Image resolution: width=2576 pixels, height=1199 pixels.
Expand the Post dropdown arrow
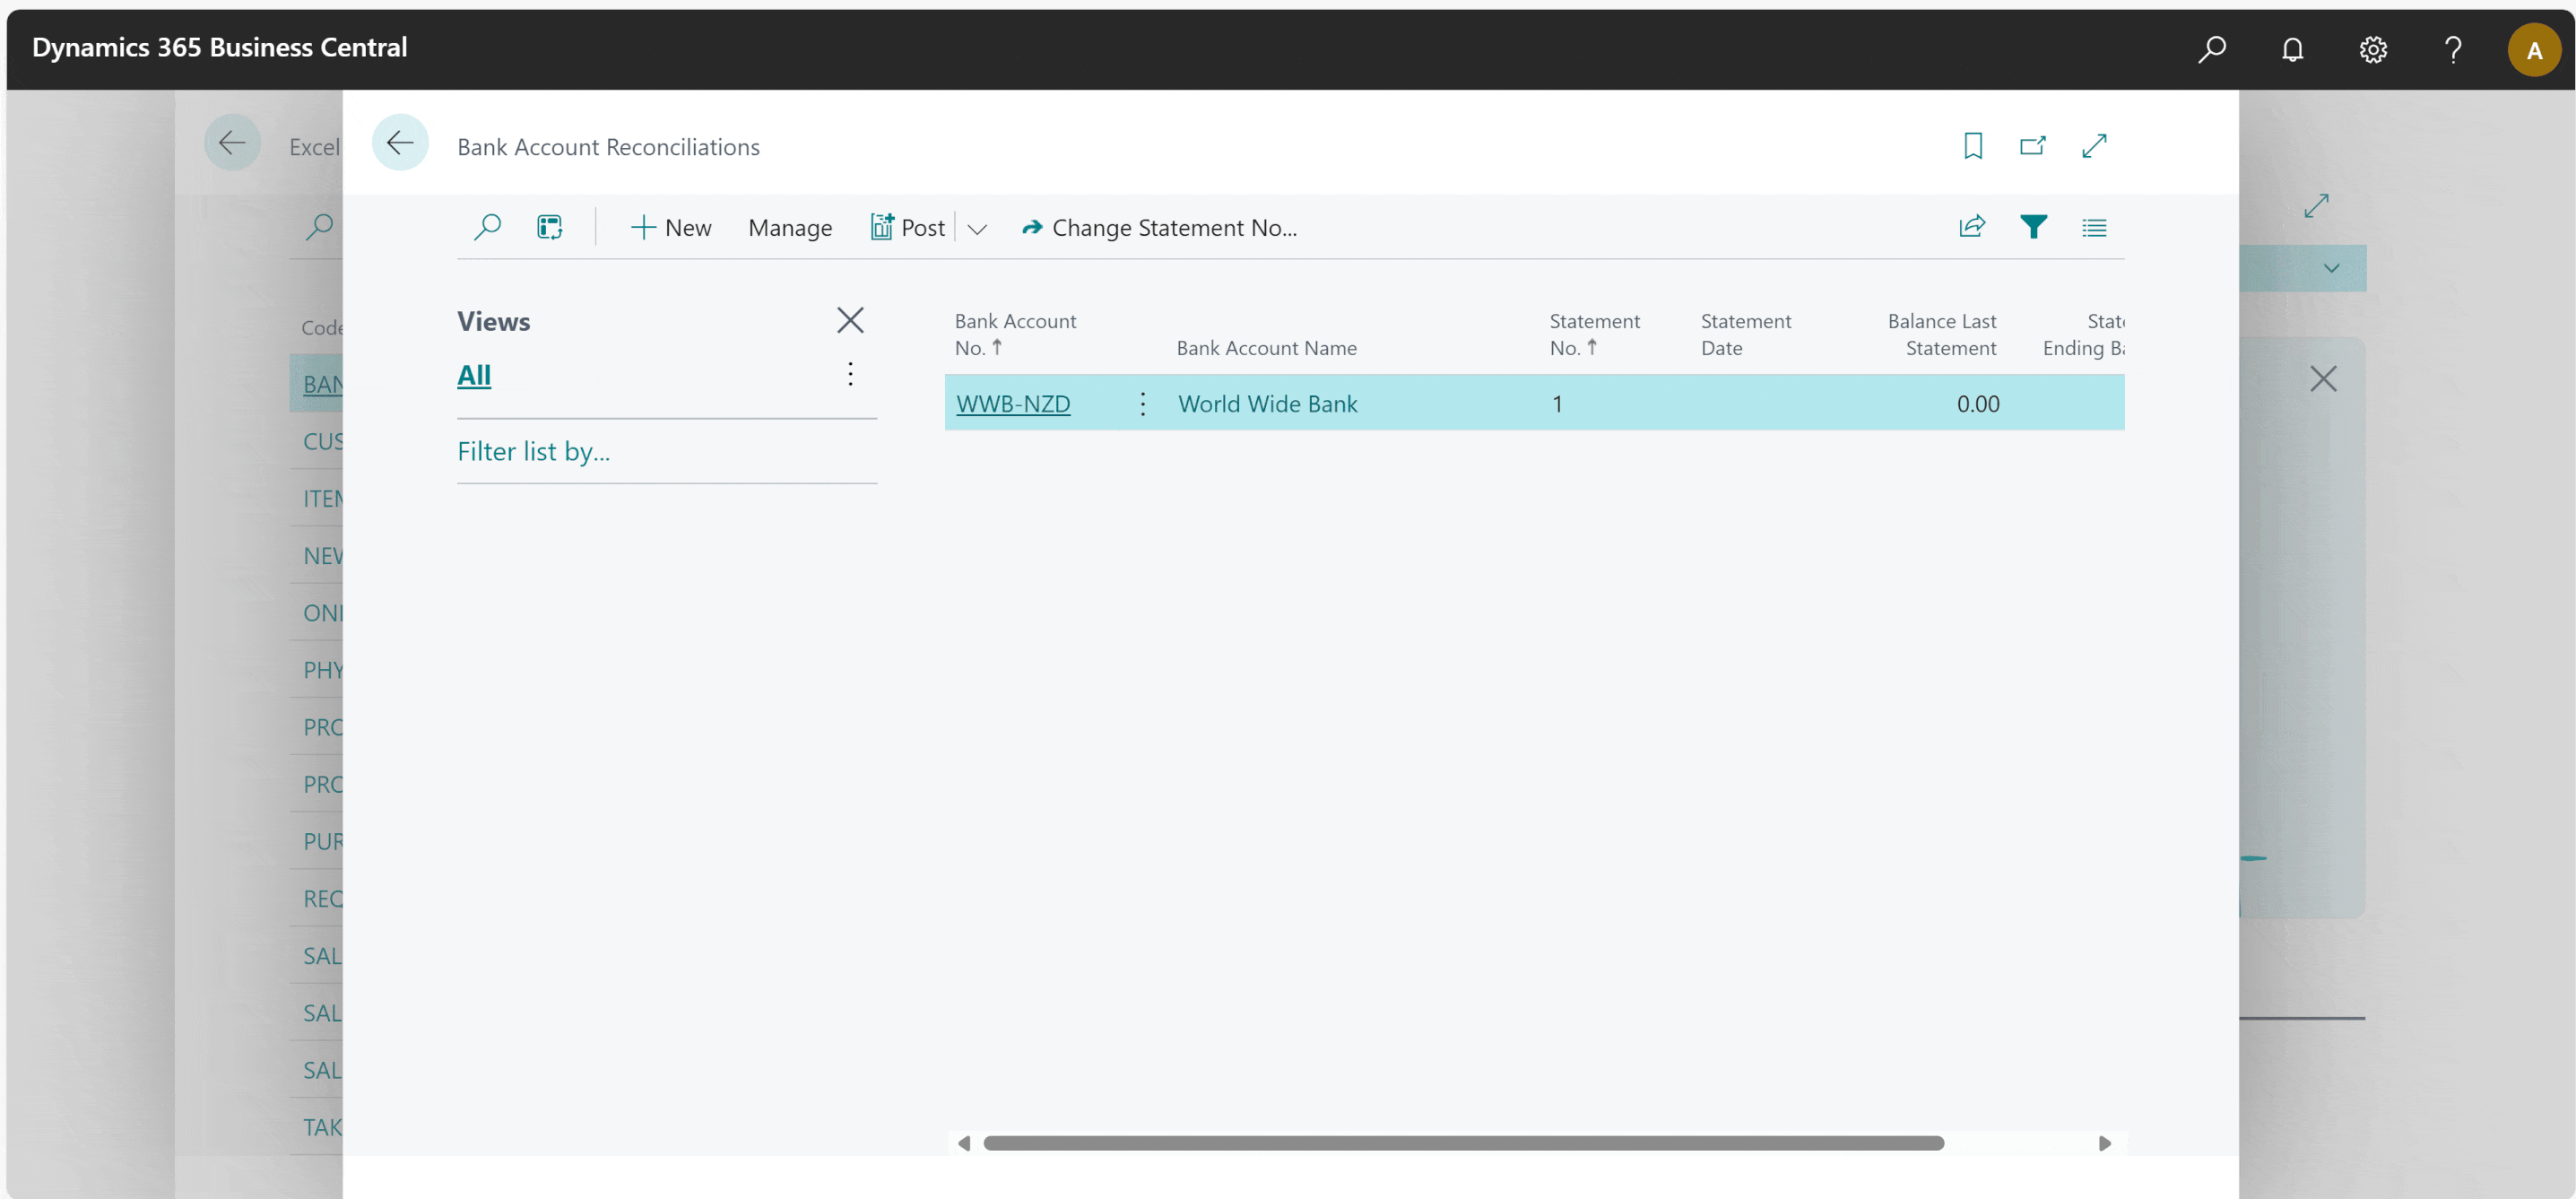(x=977, y=229)
